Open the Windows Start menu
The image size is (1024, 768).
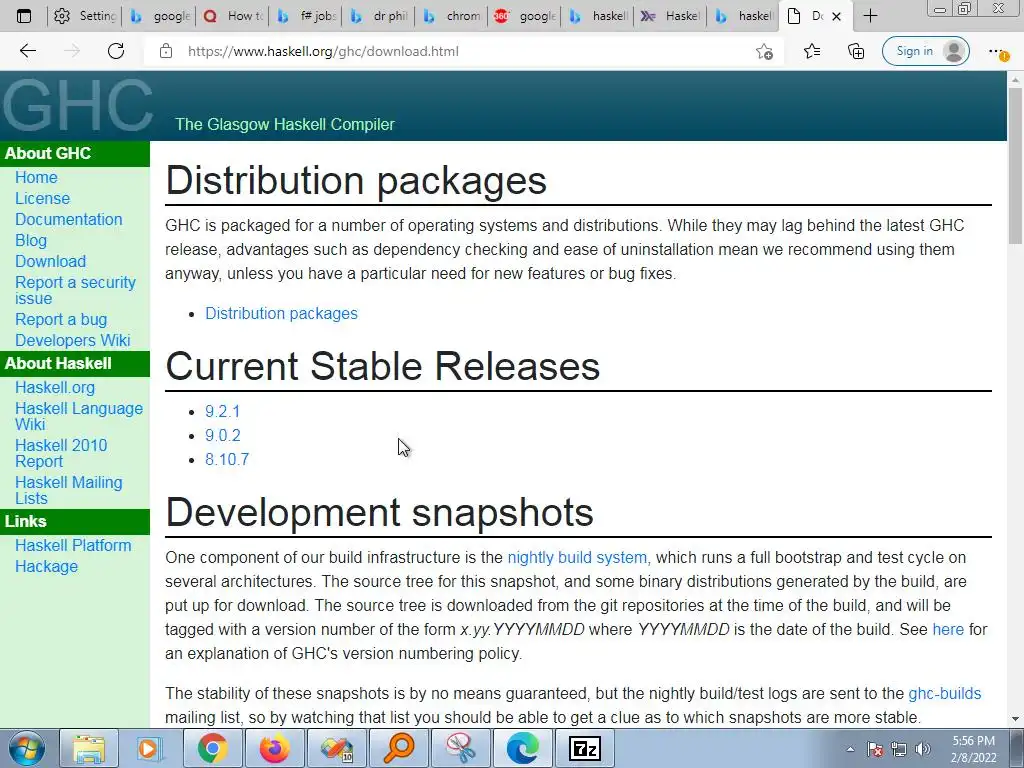(27, 748)
